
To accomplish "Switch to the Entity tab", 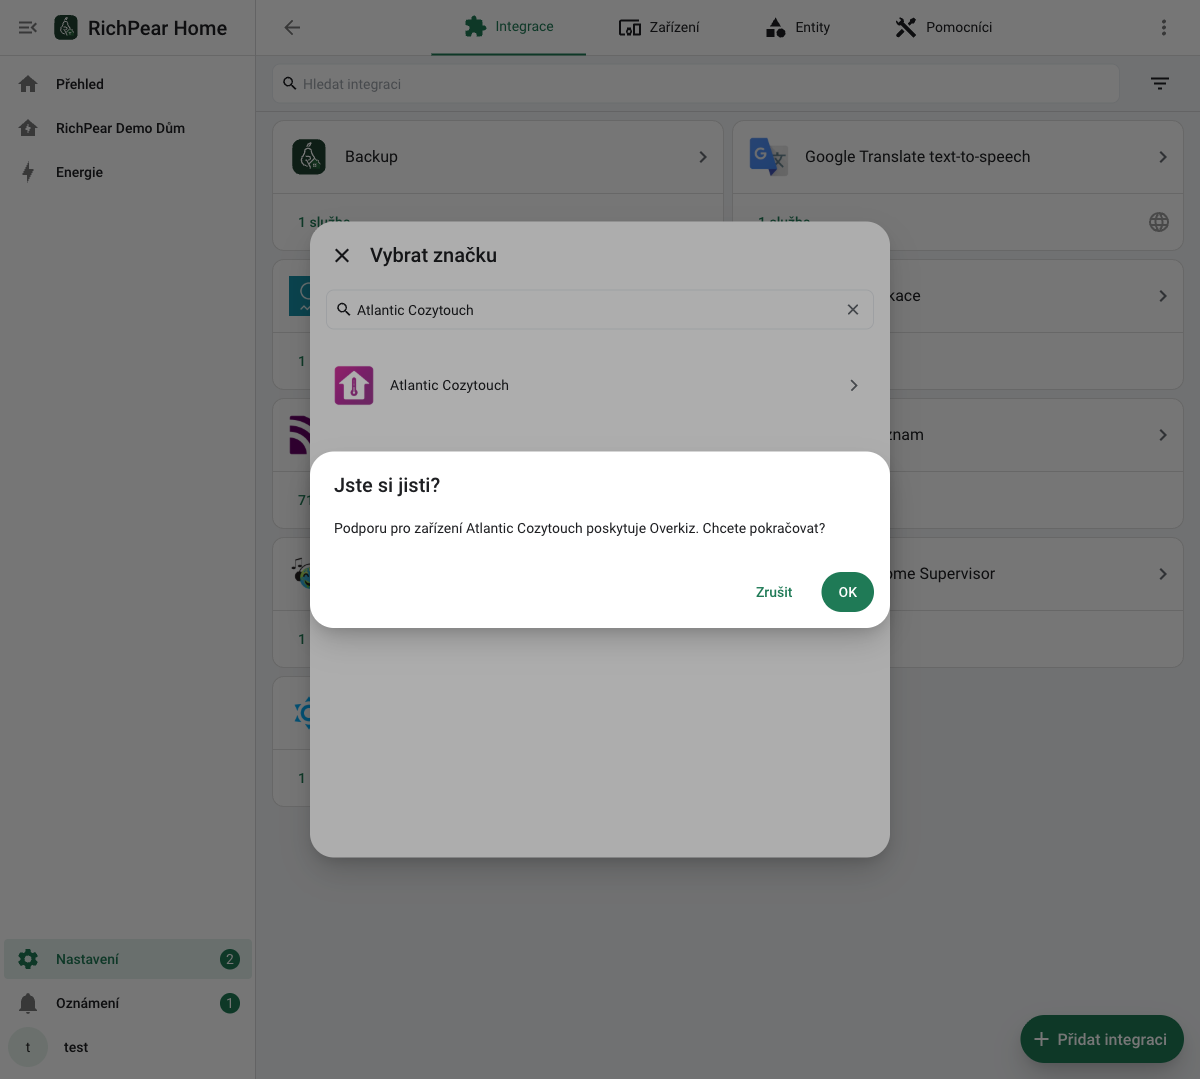I will click(797, 27).
